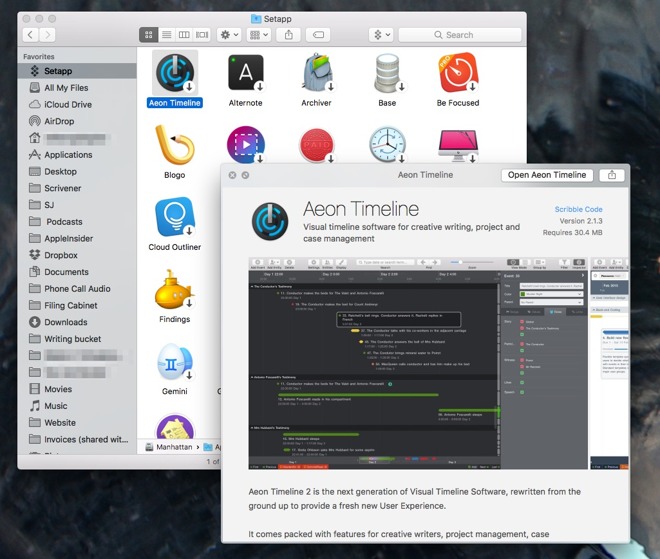This screenshot has height=559, width=660.
Task: Select the pink iMac screen app icon
Action: click(x=458, y=146)
